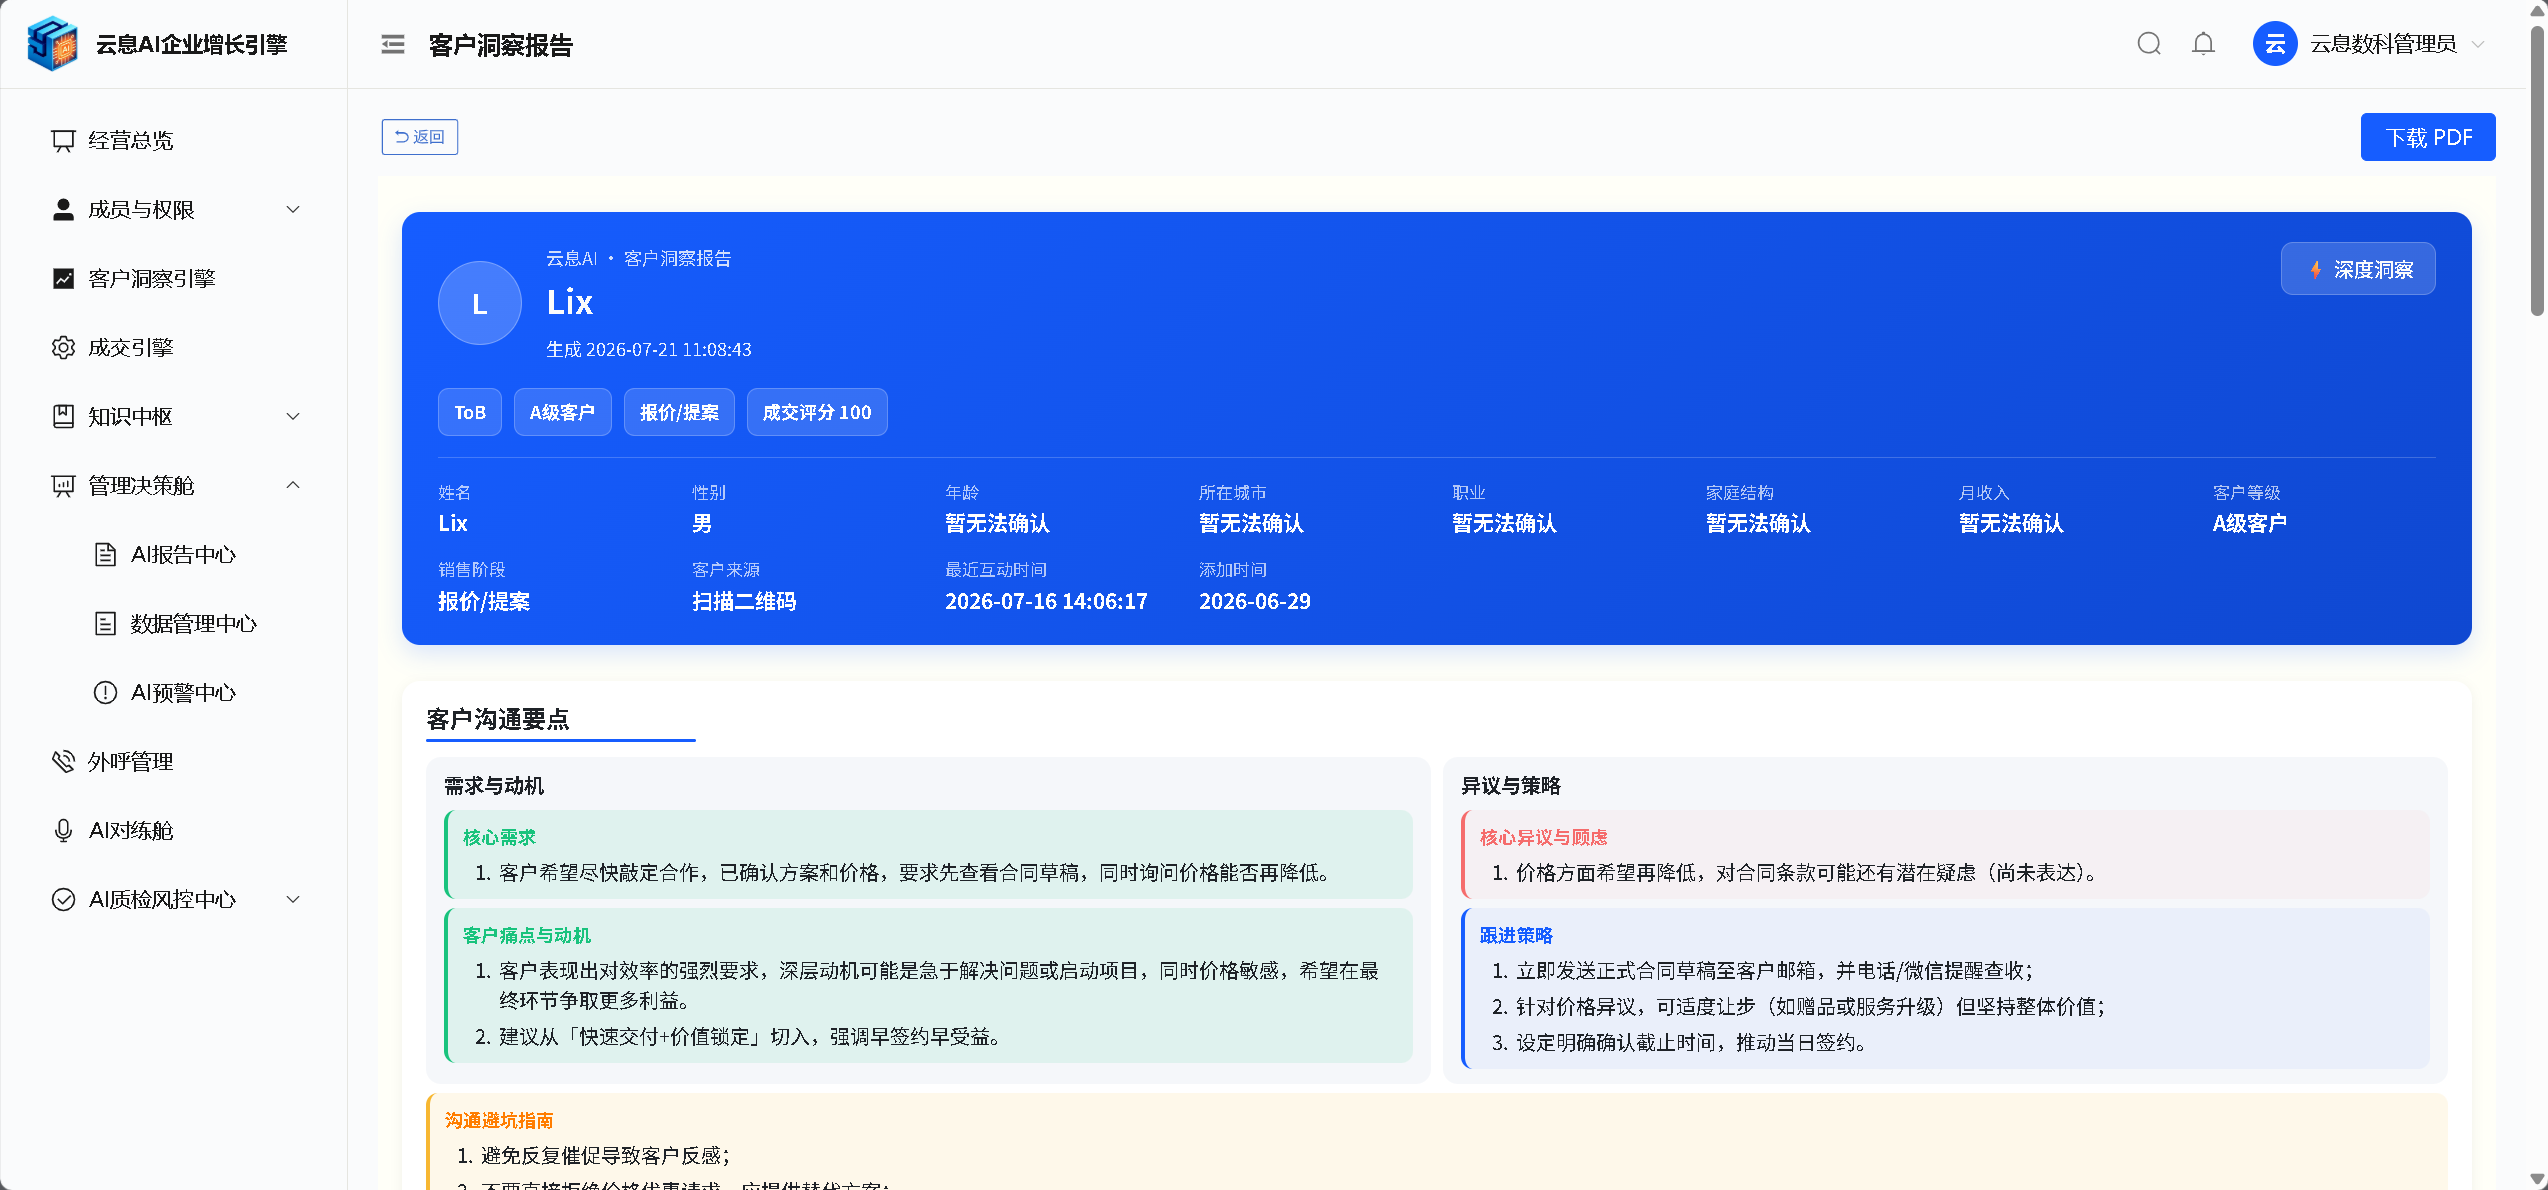Click the 返回 back button
2548x1190 pixels.
click(420, 137)
